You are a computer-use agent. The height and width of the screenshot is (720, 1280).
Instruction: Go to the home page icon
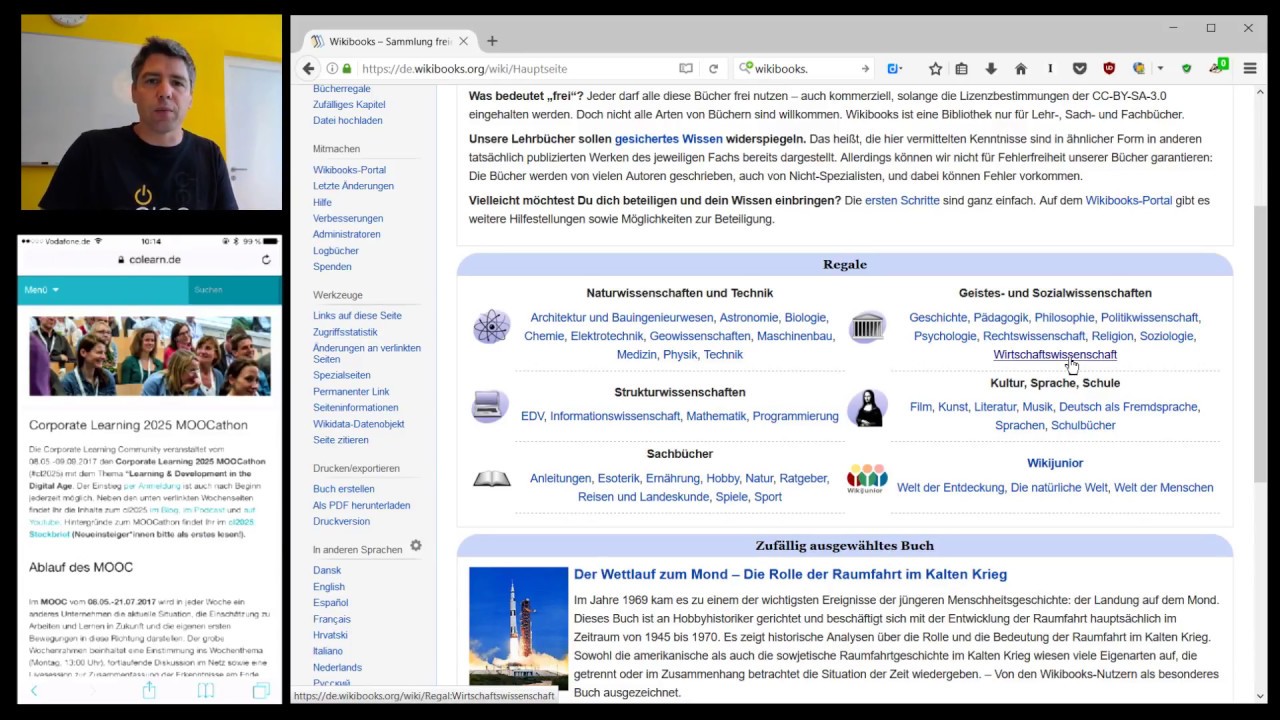coord(1020,69)
